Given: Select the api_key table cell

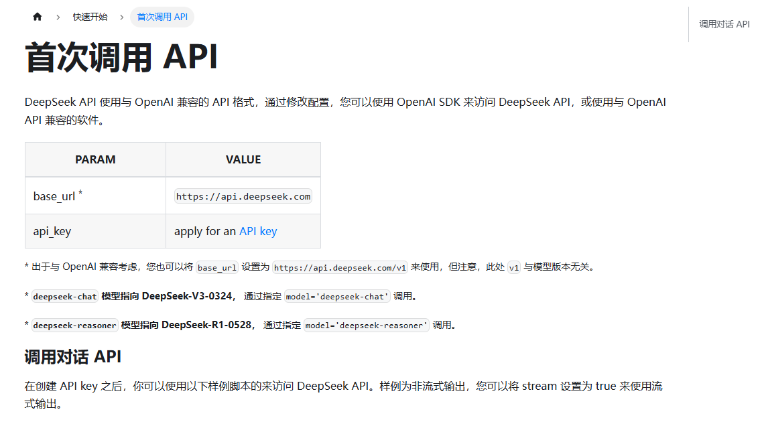Looking at the screenshot, I should tap(95, 231).
